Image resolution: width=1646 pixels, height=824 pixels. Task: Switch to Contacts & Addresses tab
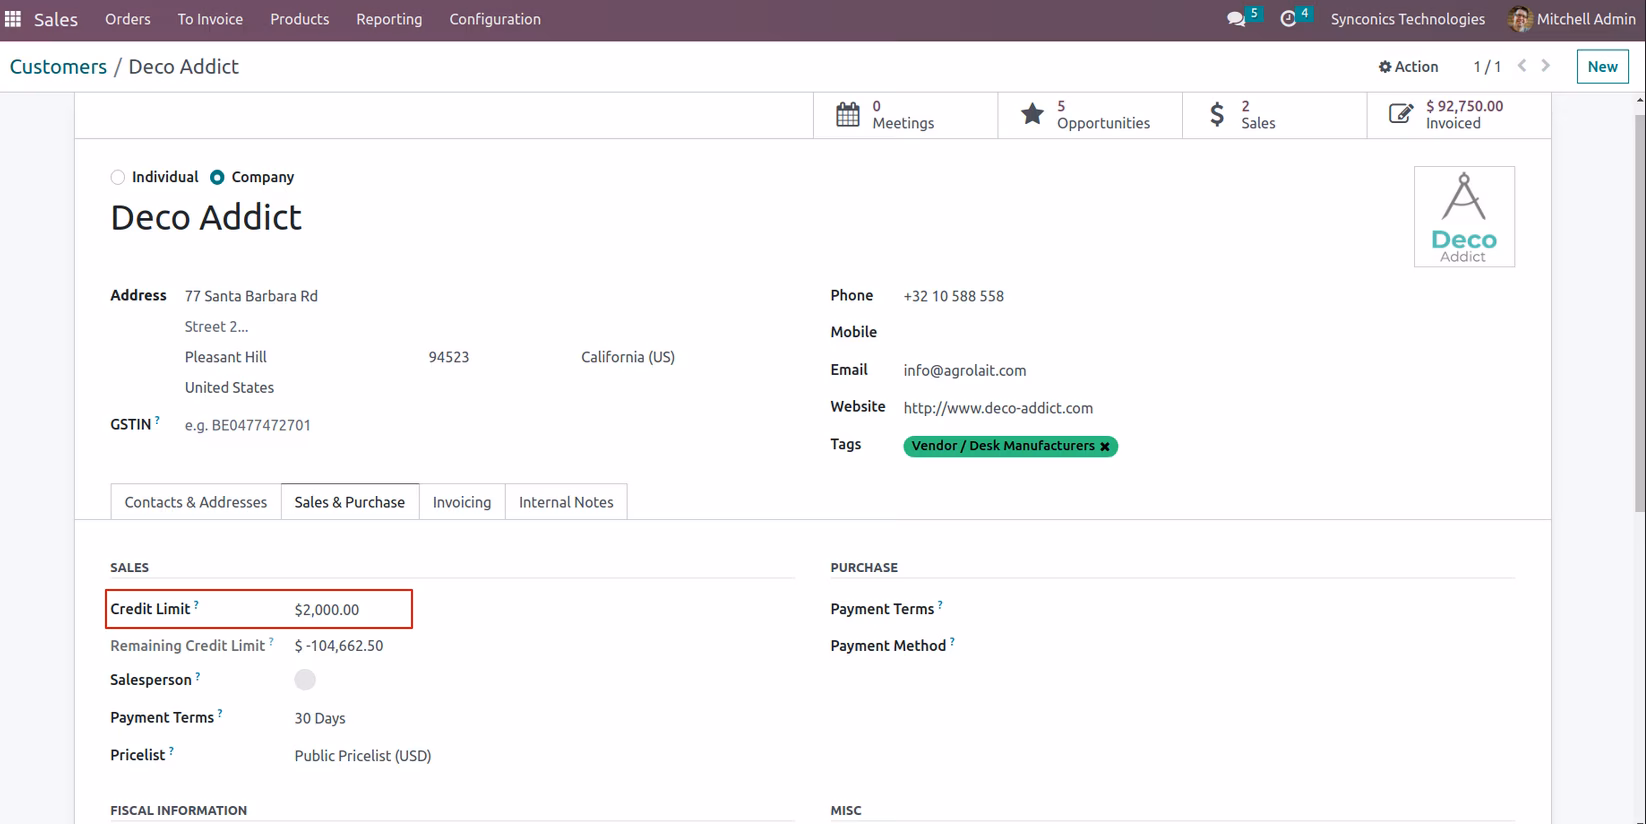tap(196, 502)
